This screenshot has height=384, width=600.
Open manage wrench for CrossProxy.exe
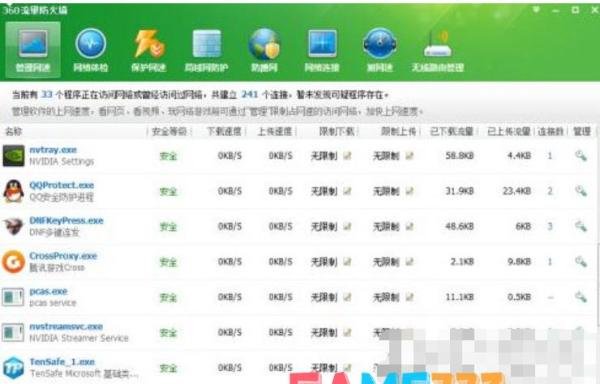[581, 261]
